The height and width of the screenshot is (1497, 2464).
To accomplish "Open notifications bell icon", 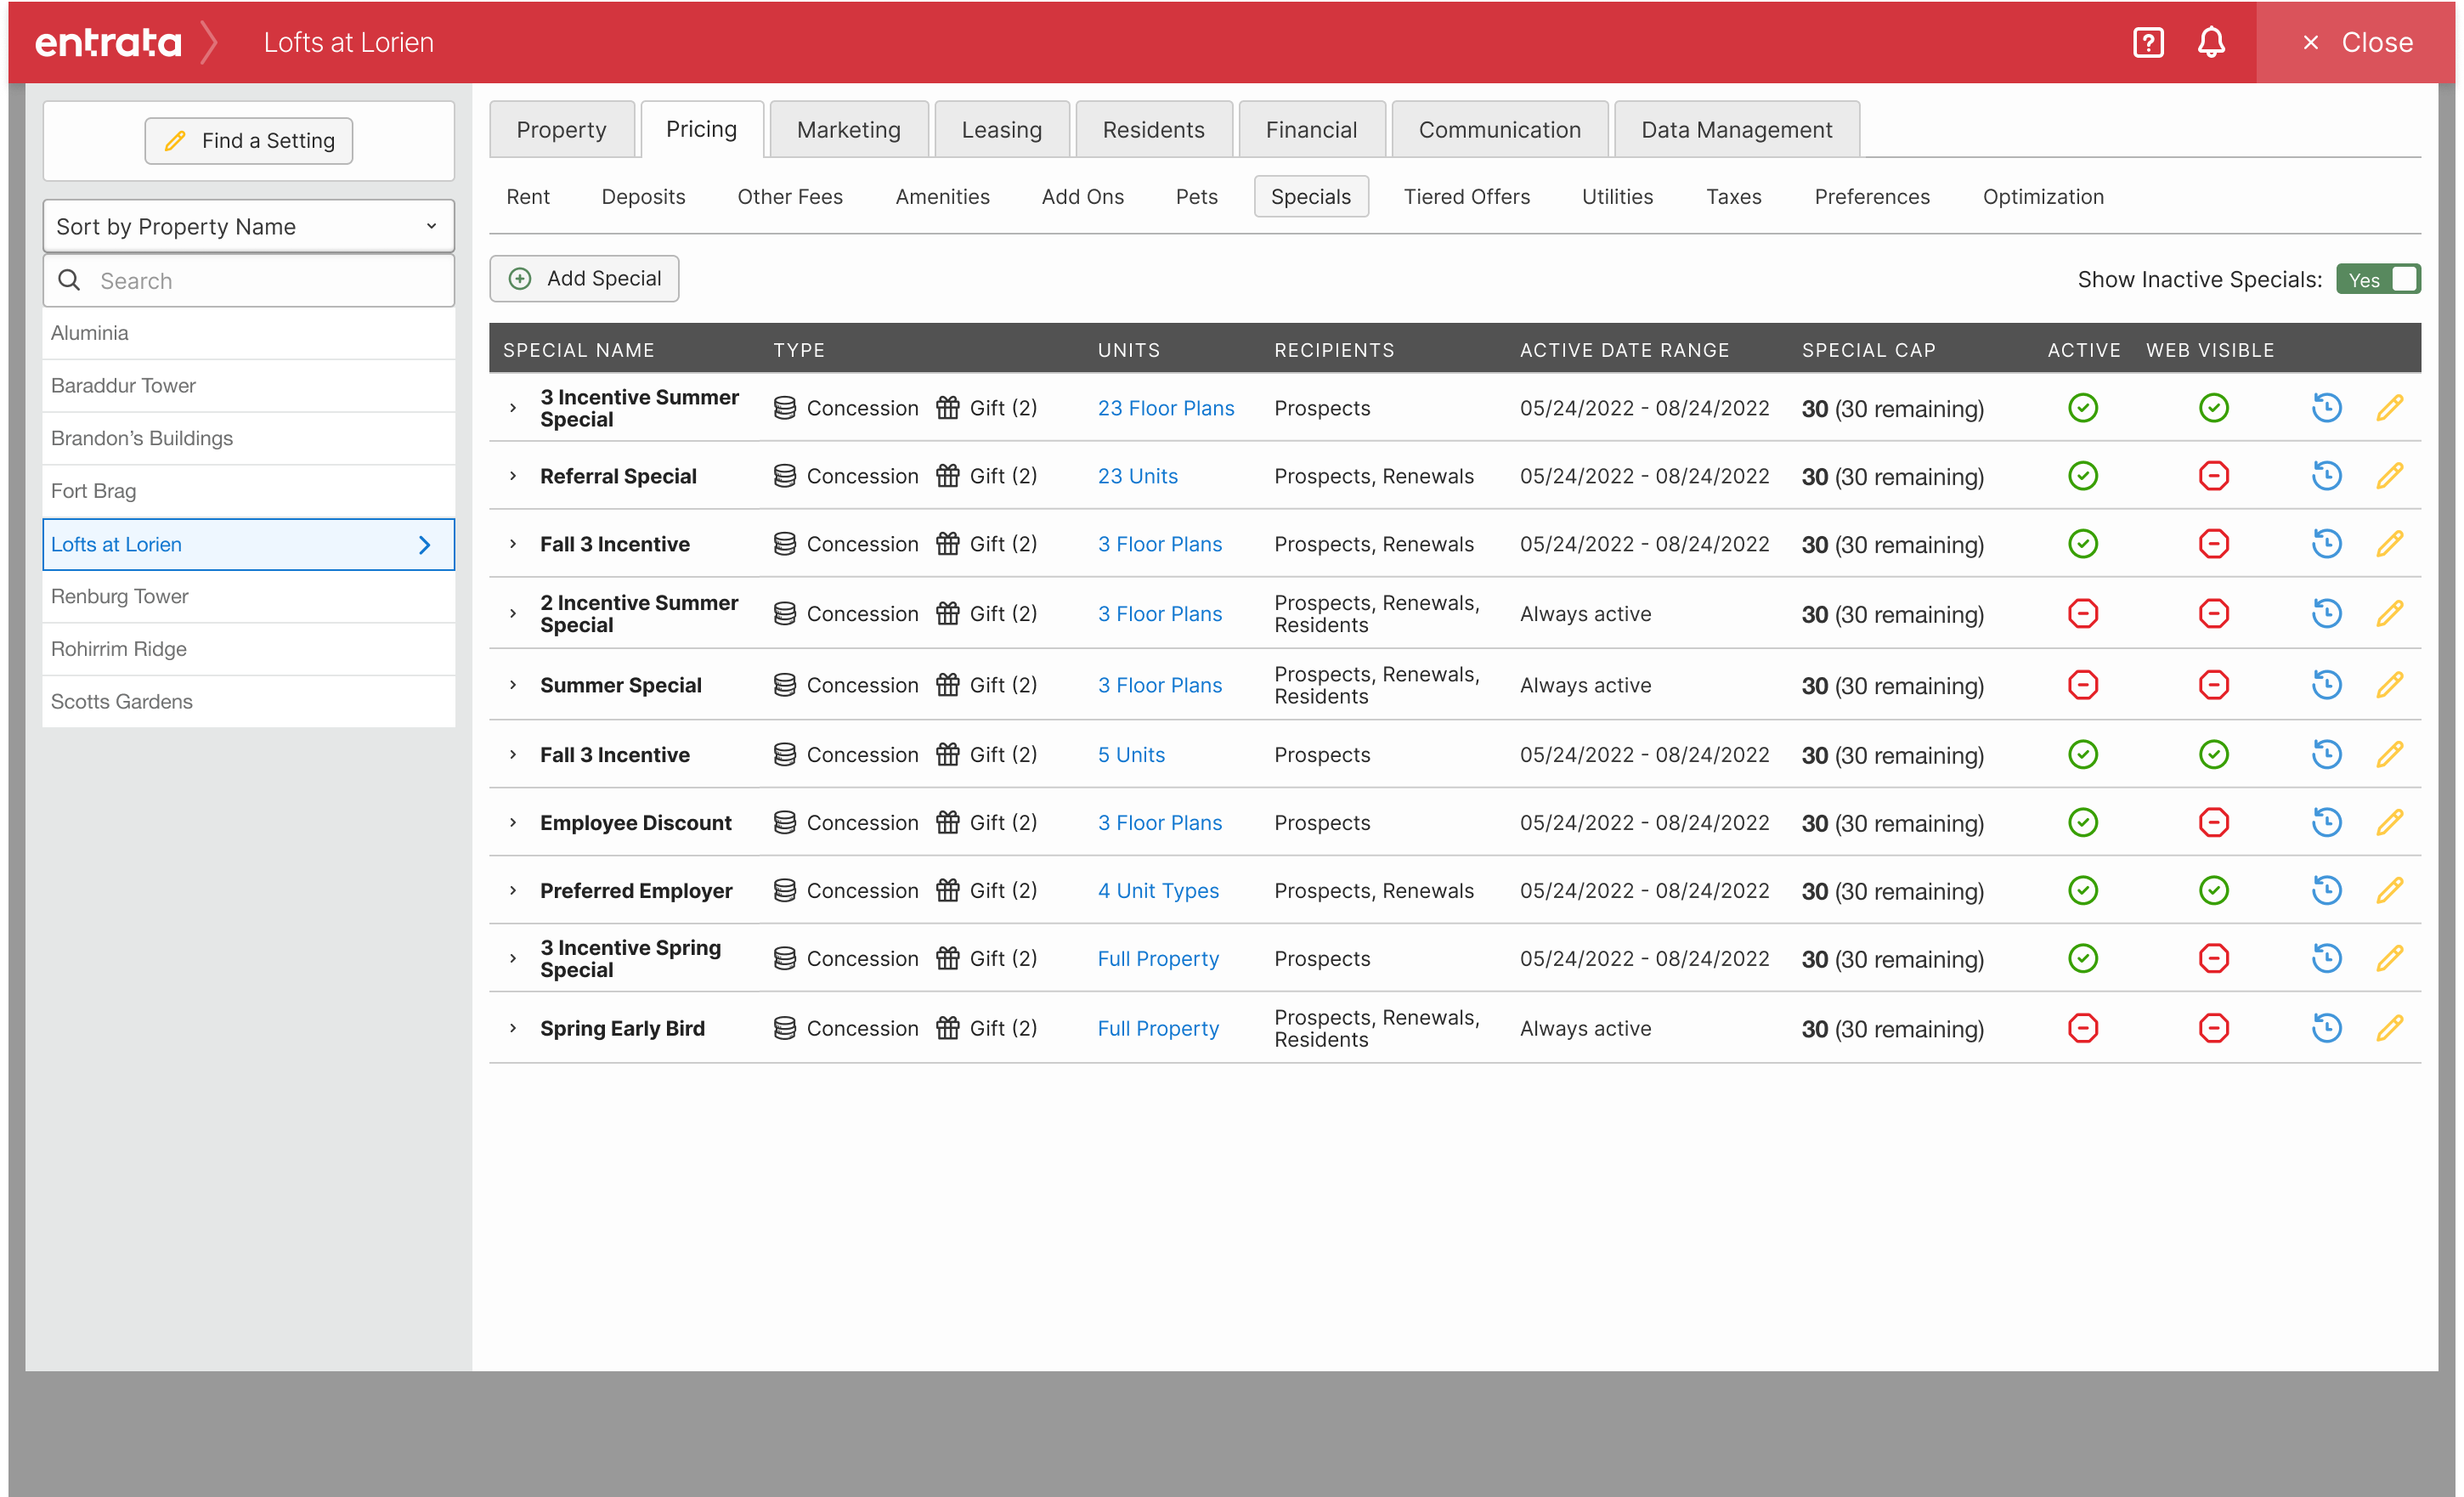I will click(2211, 42).
